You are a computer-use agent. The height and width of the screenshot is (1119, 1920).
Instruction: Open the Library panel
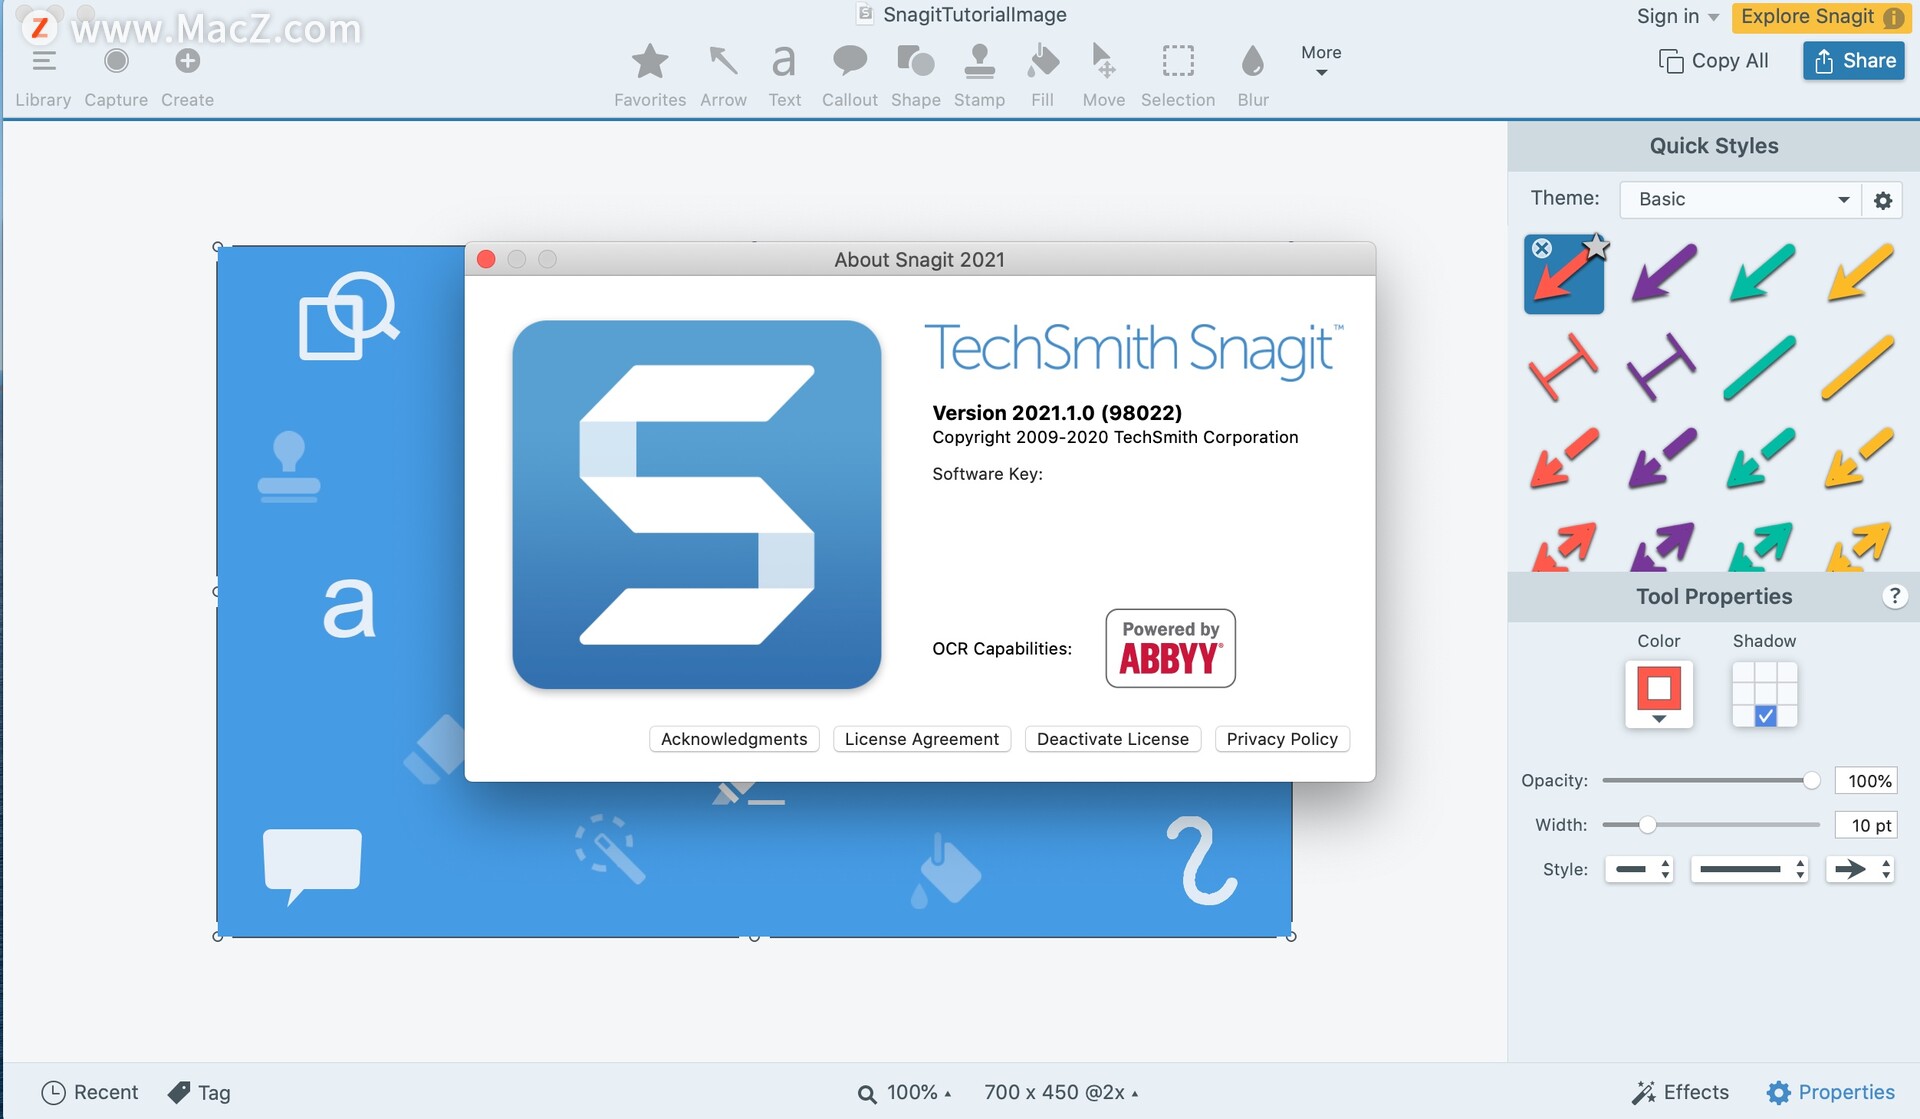(43, 76)
